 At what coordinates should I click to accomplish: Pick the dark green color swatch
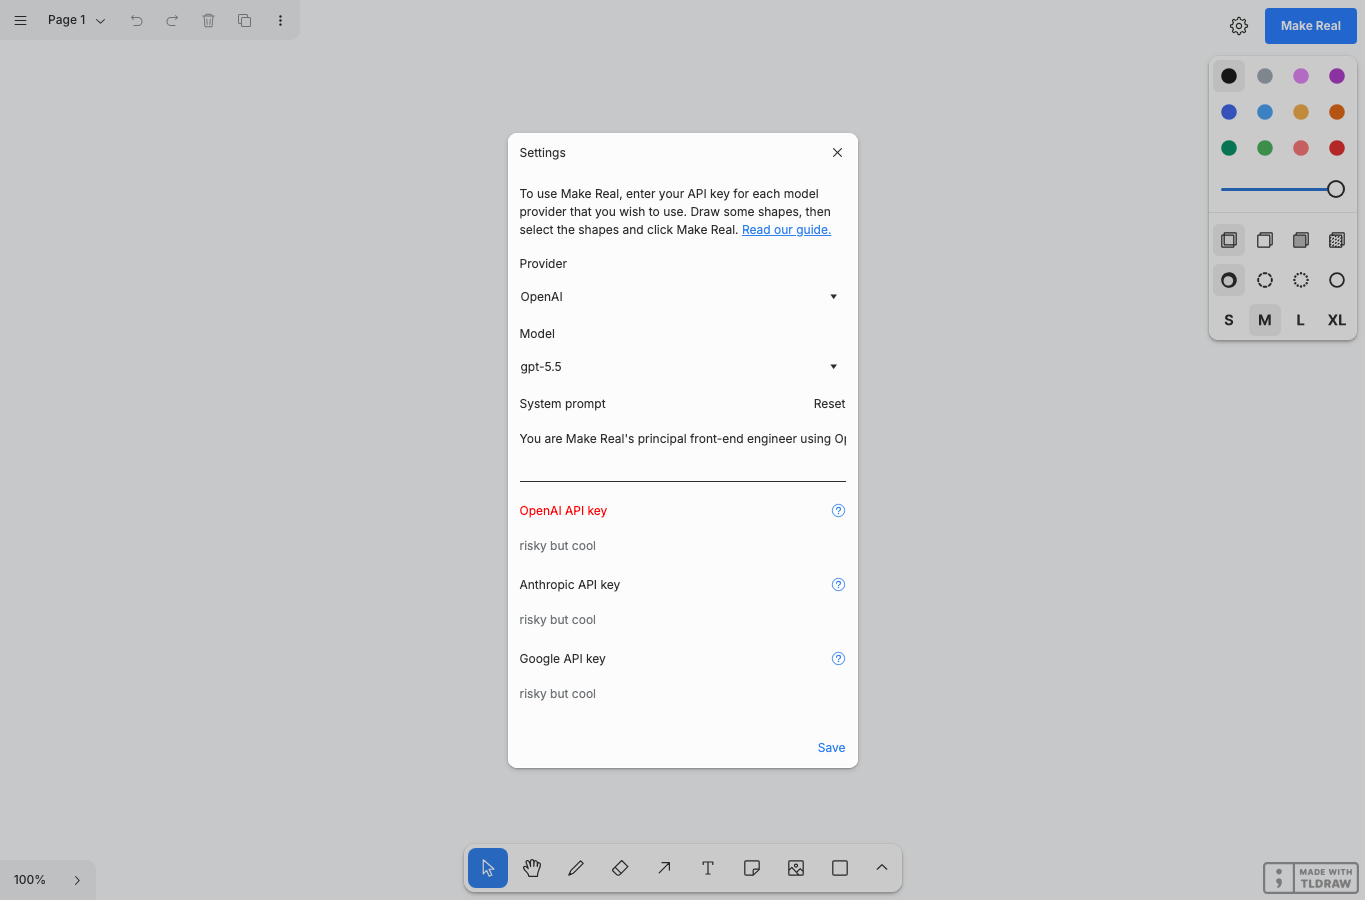coord(1229,148)
